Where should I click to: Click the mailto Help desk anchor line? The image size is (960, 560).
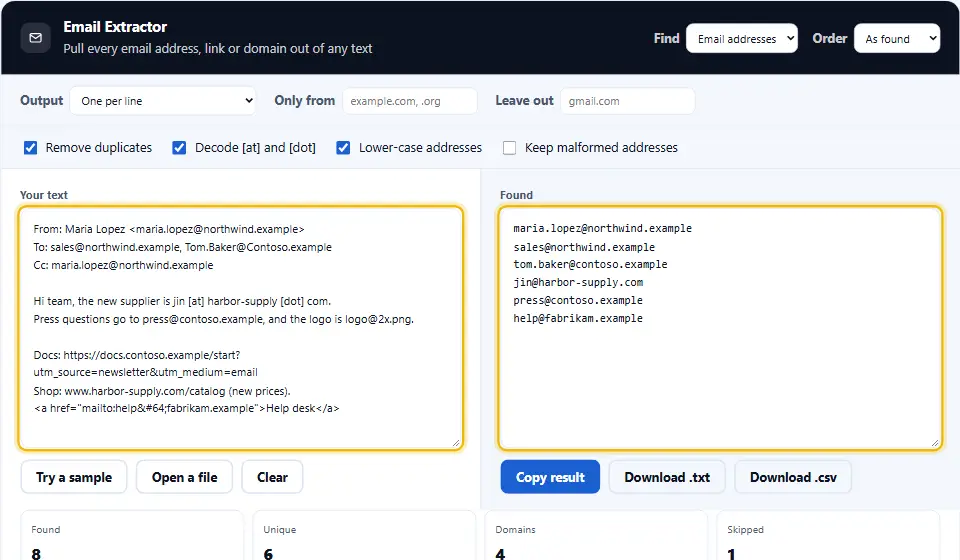(186, 408)
